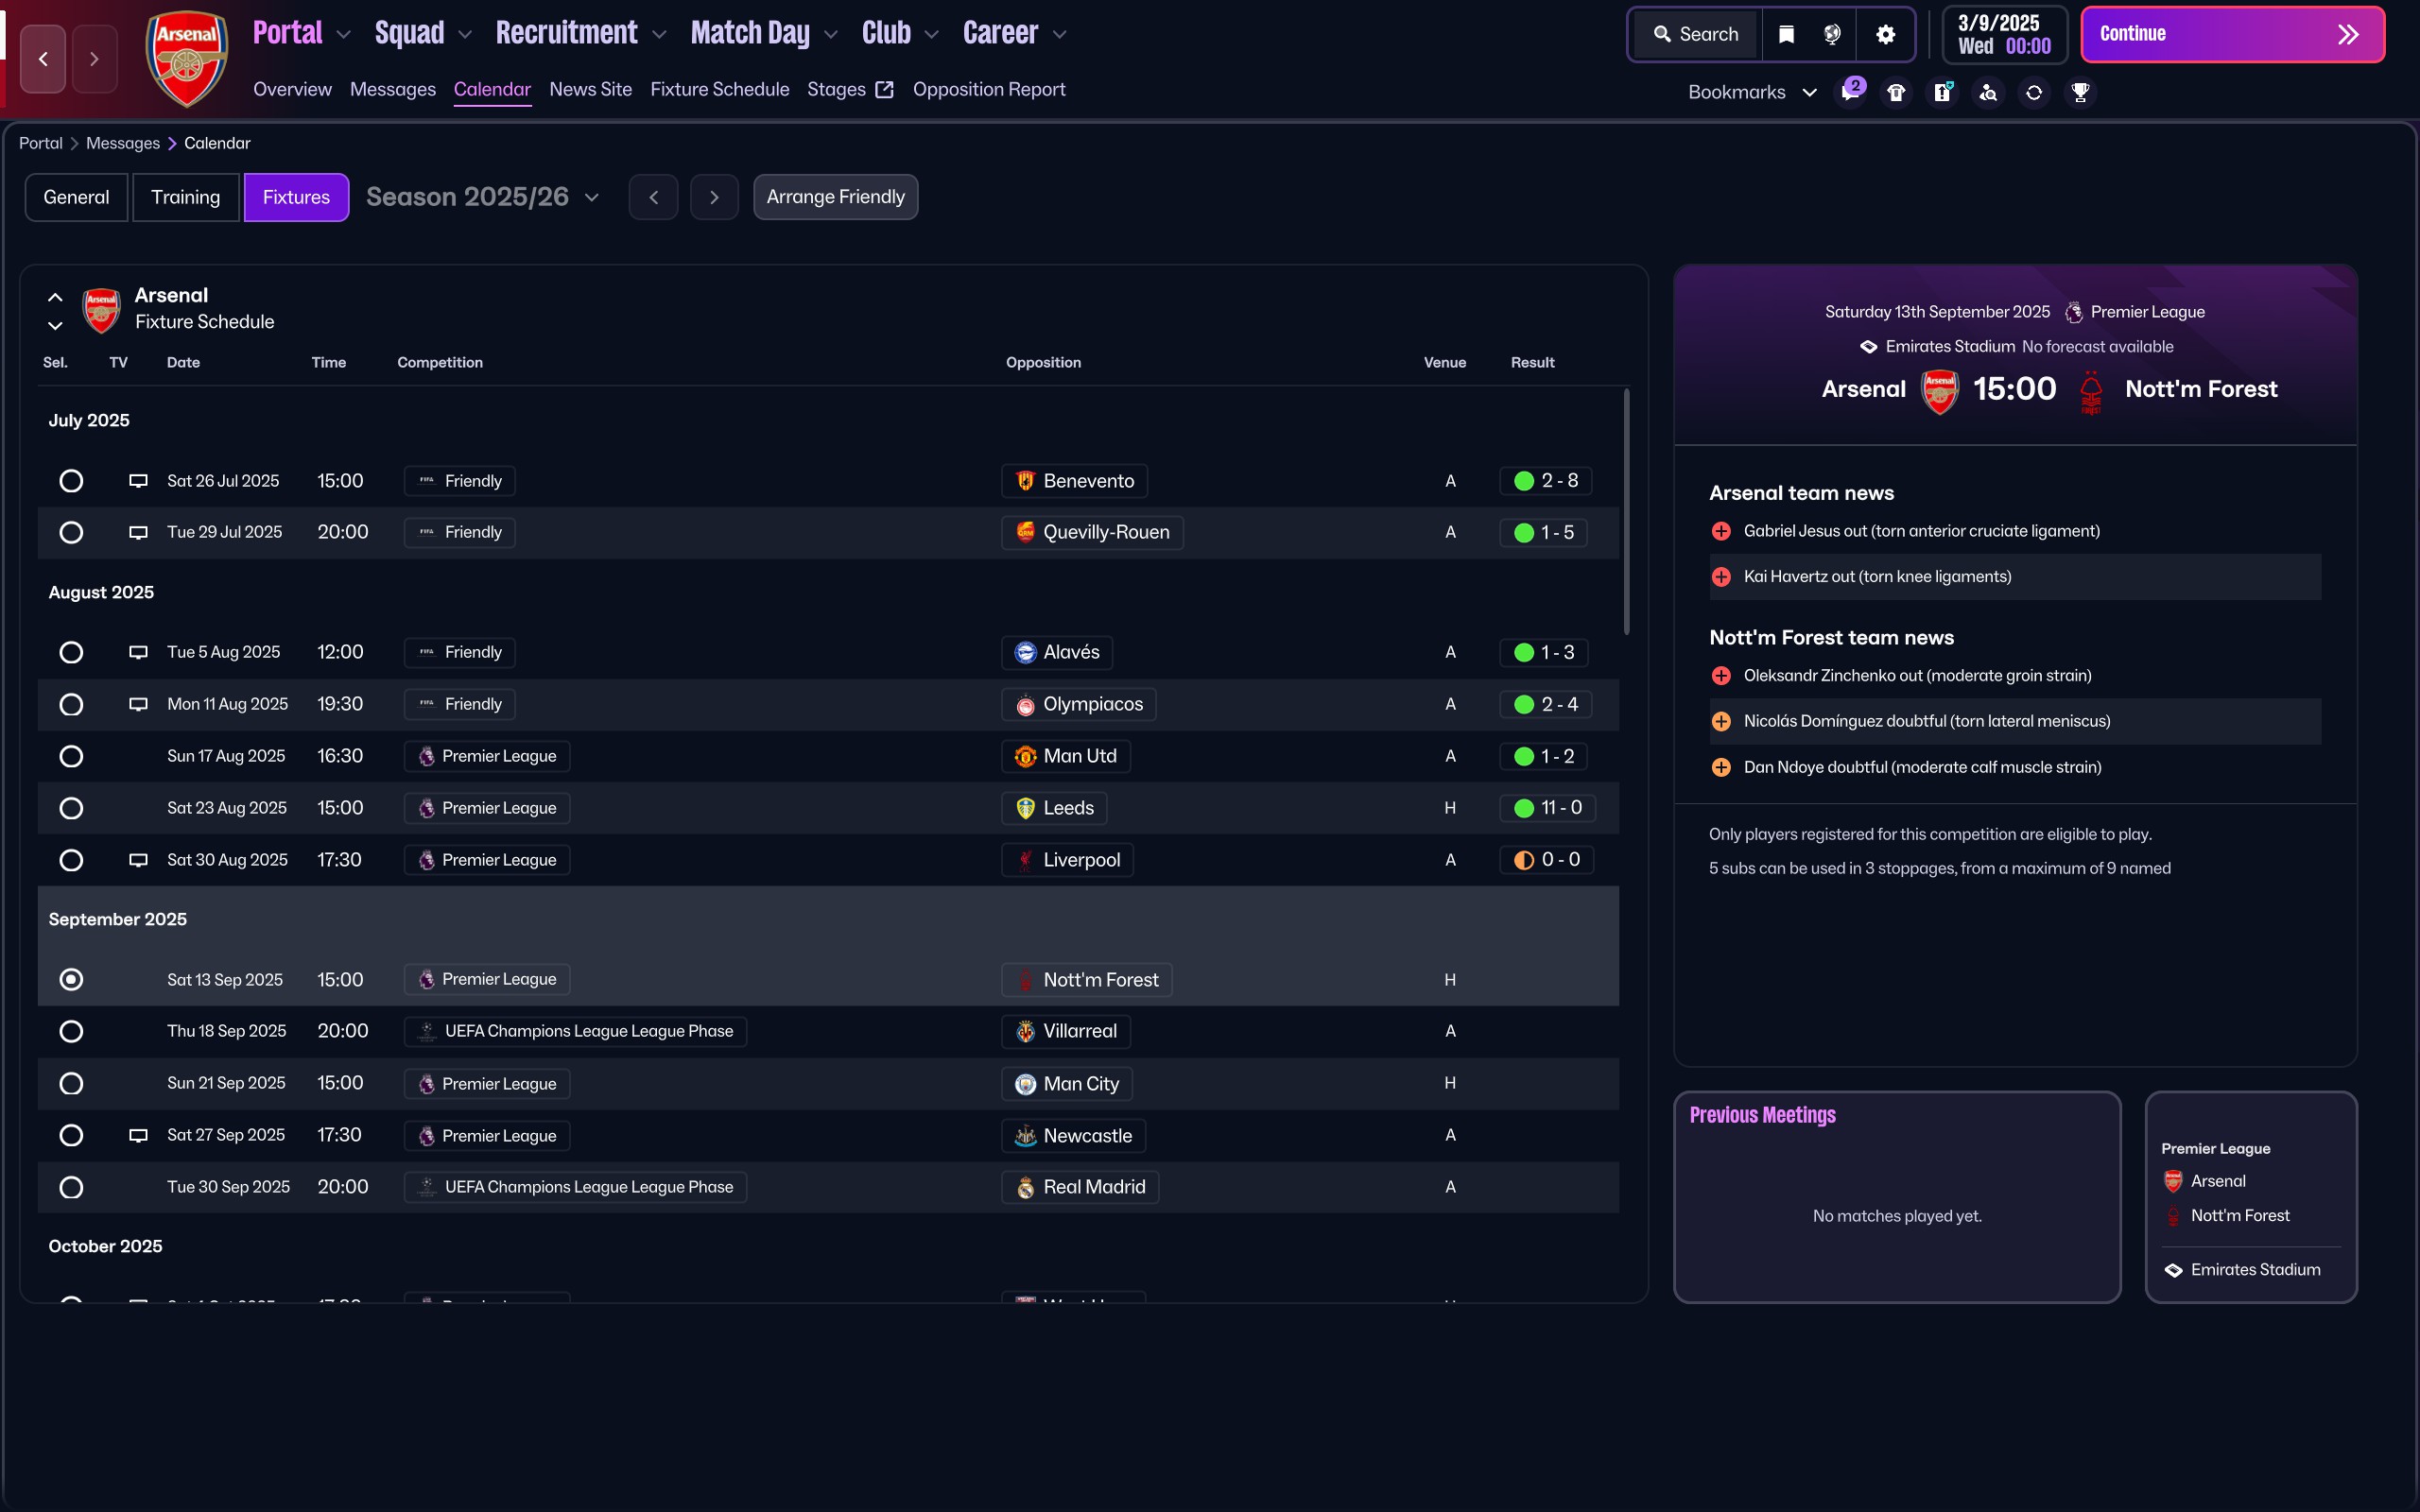This screenshot has height=1512, width=2420.
Task: Open settings via the gear icon
Action: click(1885, 34)
